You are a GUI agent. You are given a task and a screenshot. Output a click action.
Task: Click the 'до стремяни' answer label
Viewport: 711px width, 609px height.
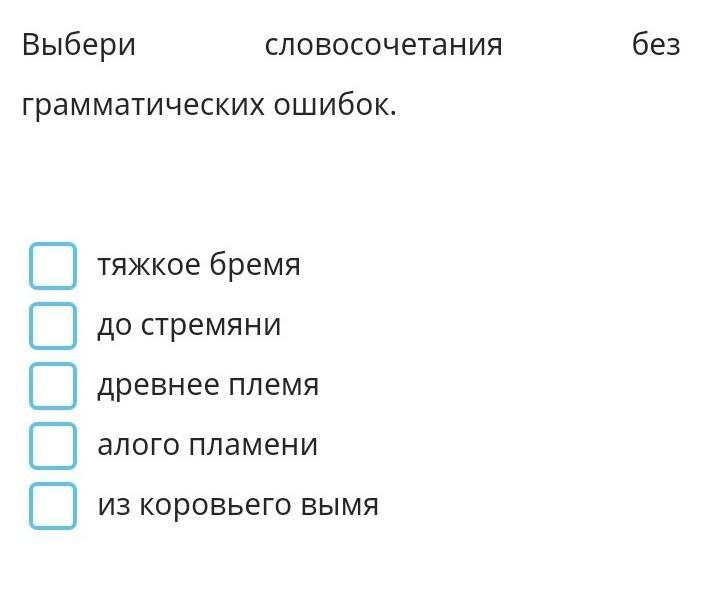click(189, 325)
